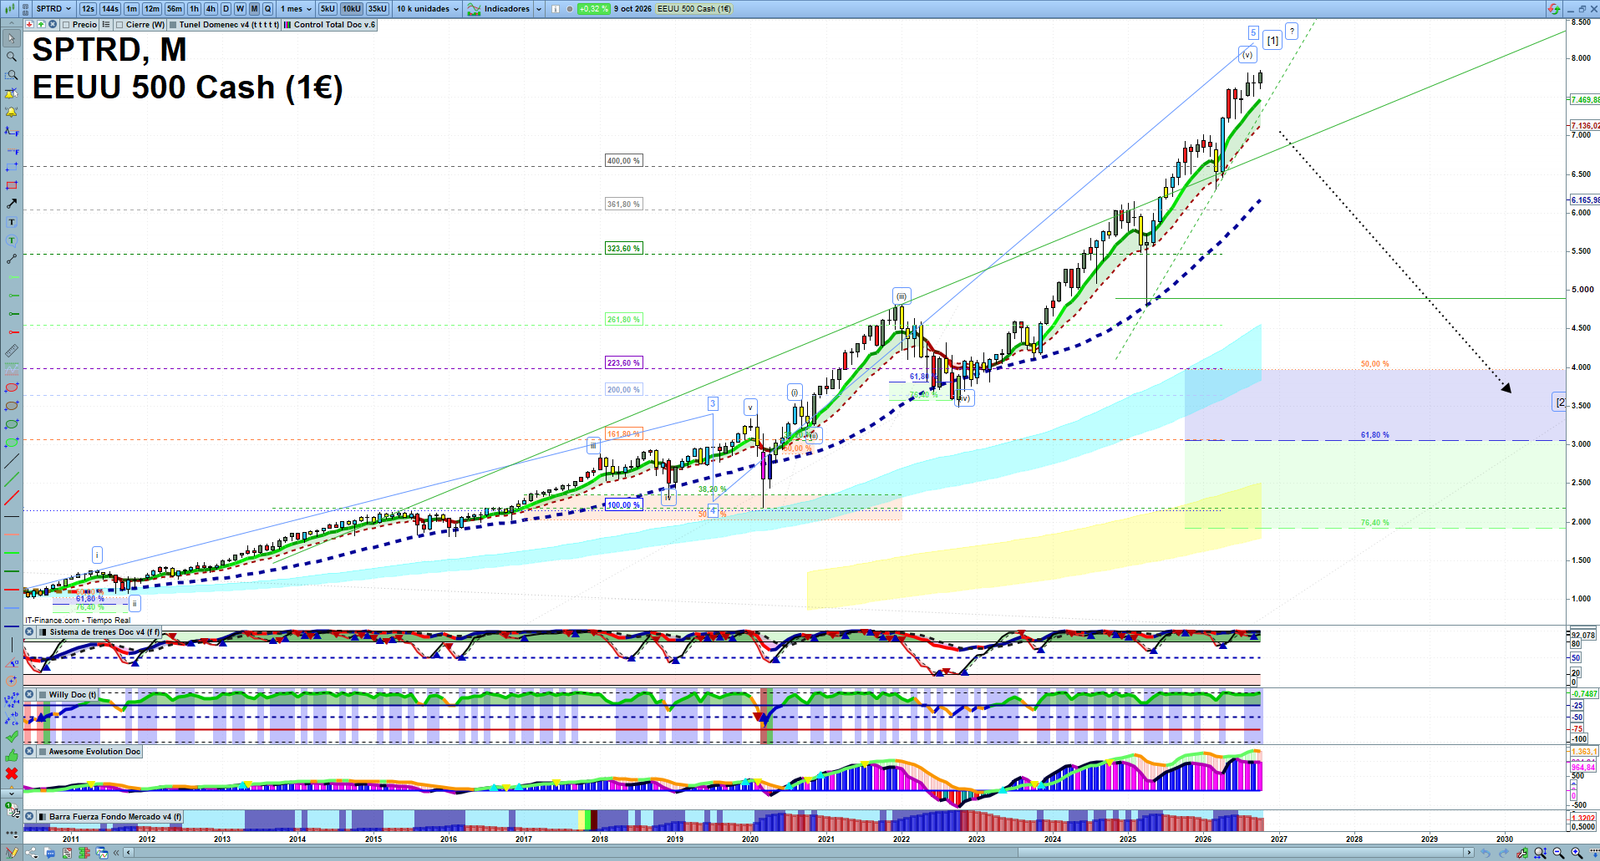The image size is (1600, 861).
Task: Remove the Willy Doc indicator panel
Action: (x=29, y=694)
